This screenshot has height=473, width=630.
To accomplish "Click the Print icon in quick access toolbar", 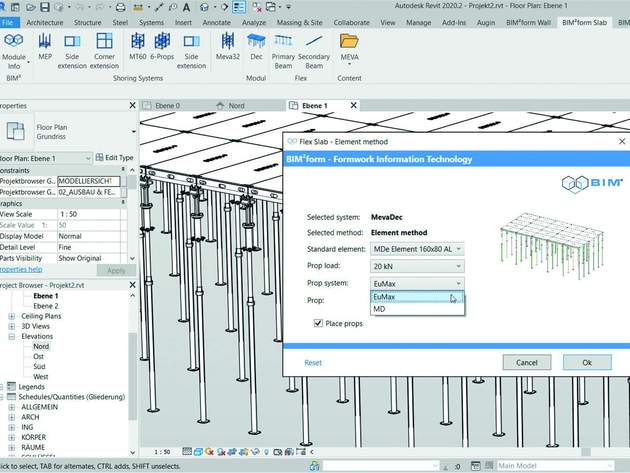I will (120, 7).
